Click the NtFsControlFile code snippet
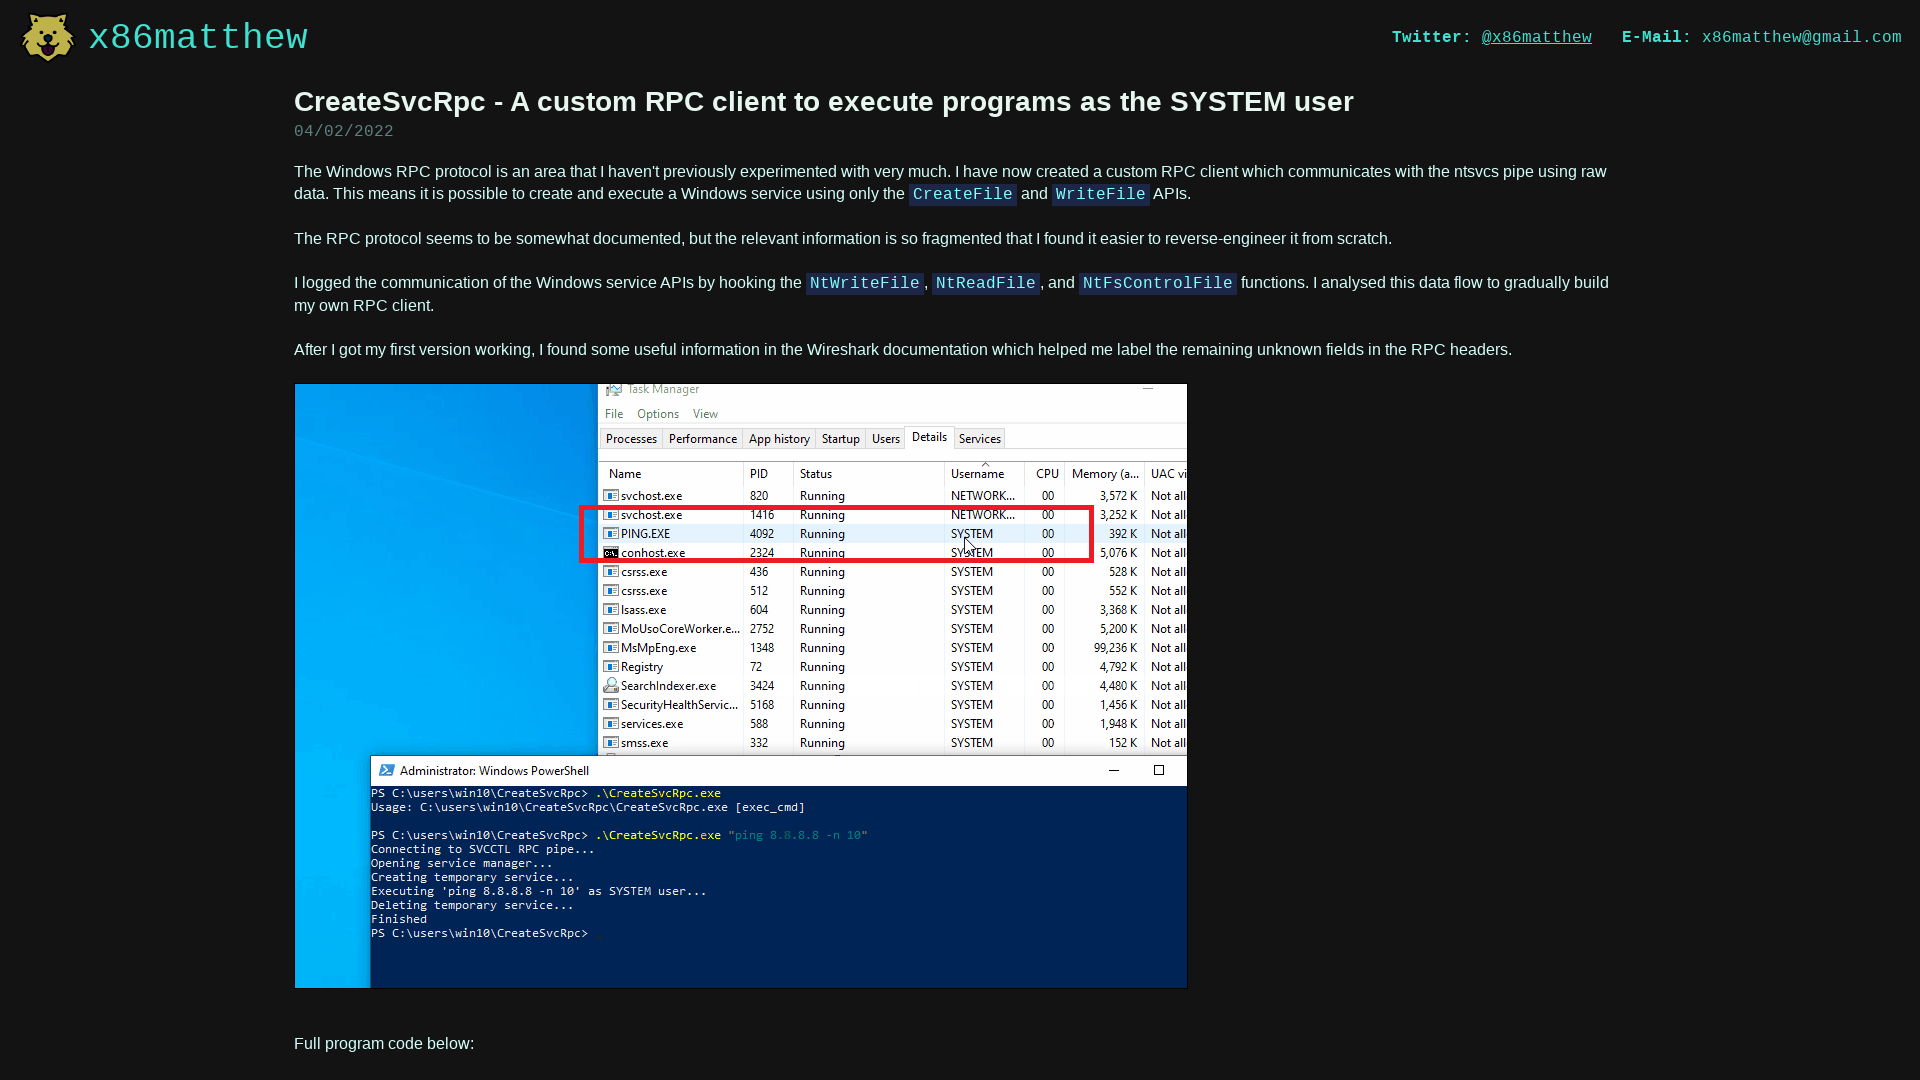Screen dimensions: 1920x1080 1157,283
